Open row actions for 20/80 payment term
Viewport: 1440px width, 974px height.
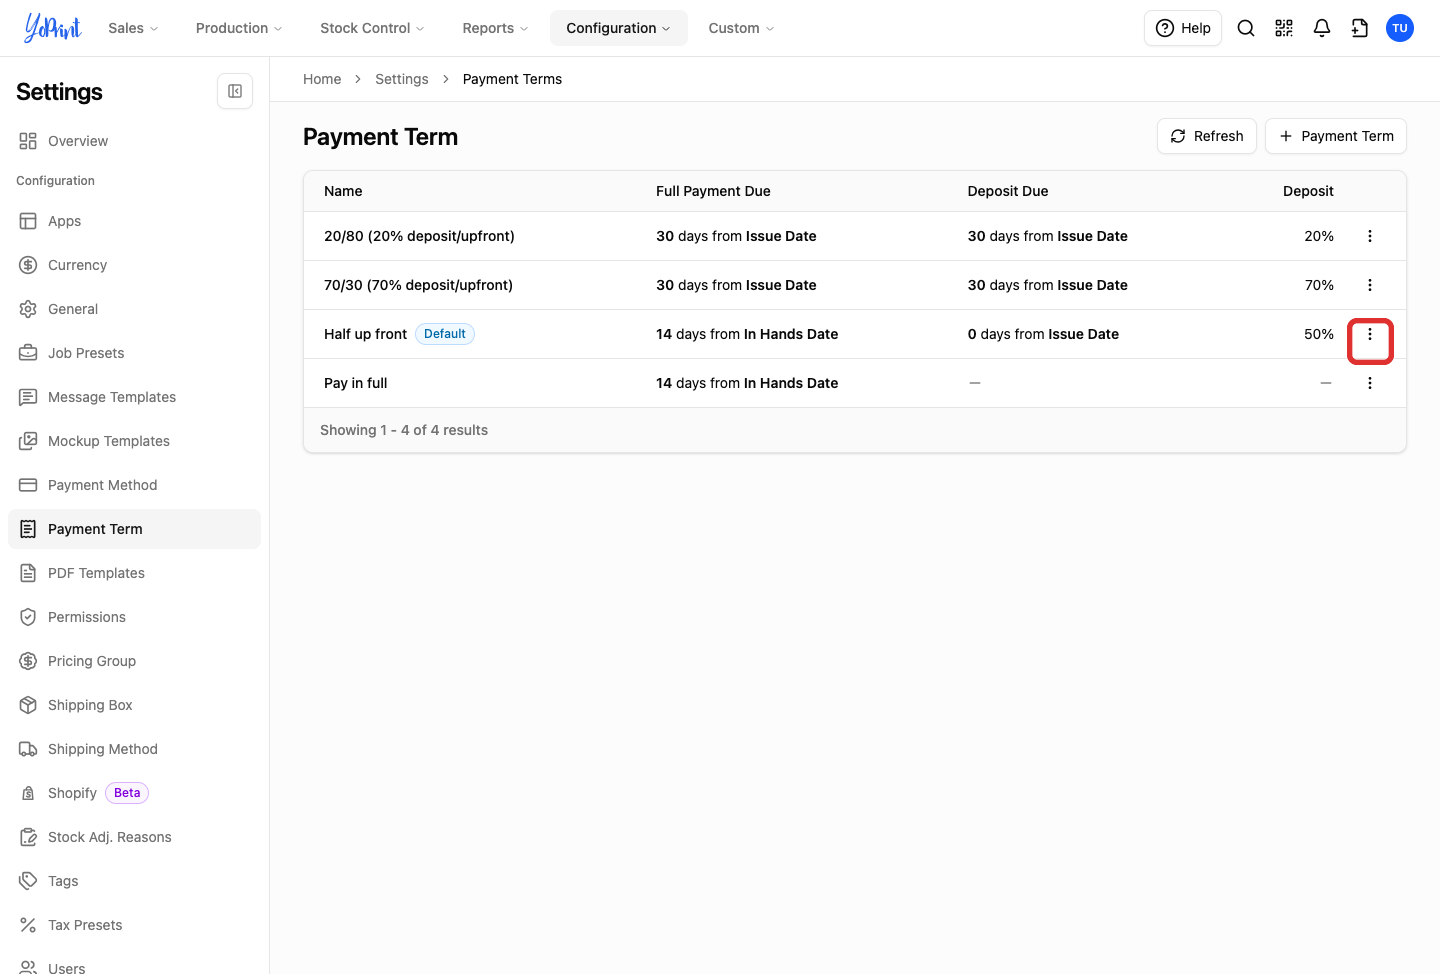1370,236
